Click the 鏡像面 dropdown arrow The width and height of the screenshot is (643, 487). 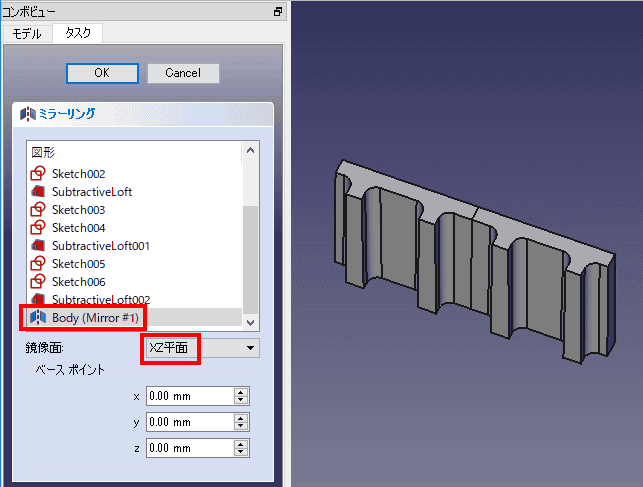[251, 348]
